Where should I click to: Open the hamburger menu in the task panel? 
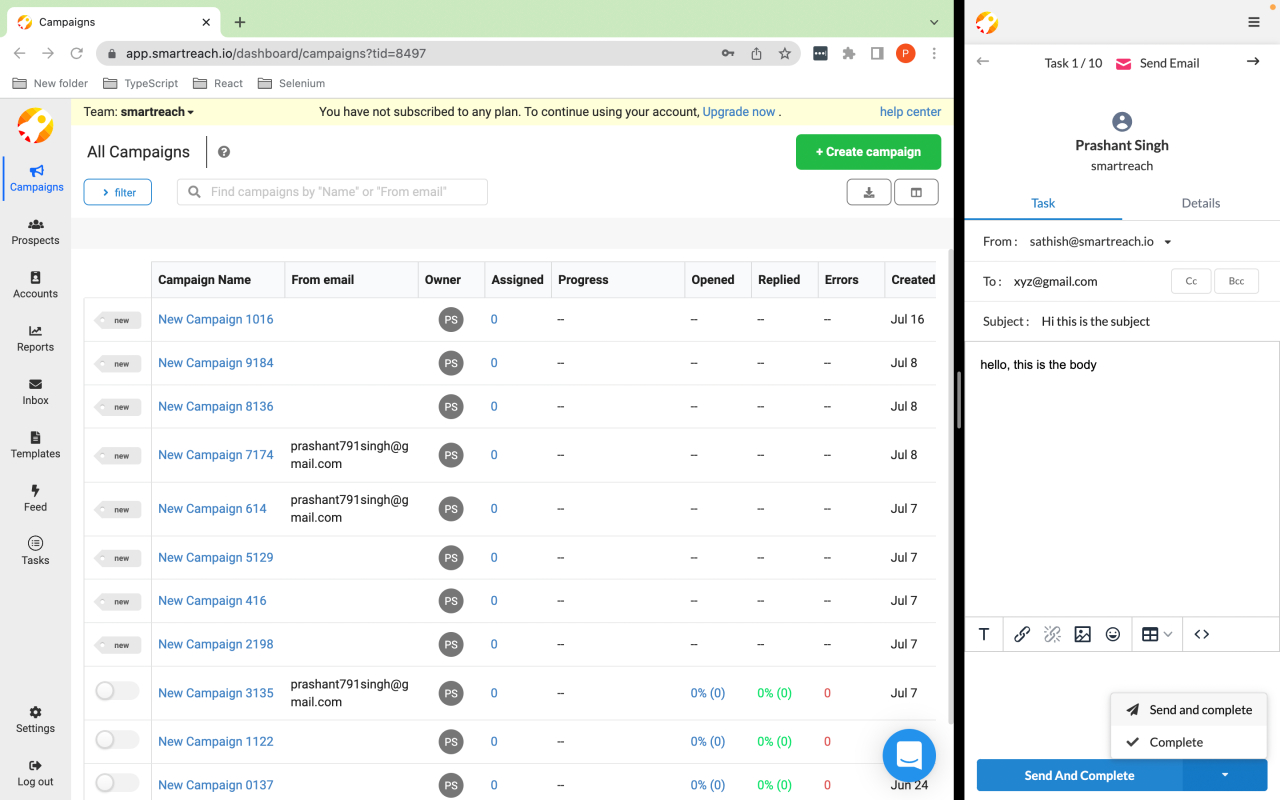tap(1254, 22)
